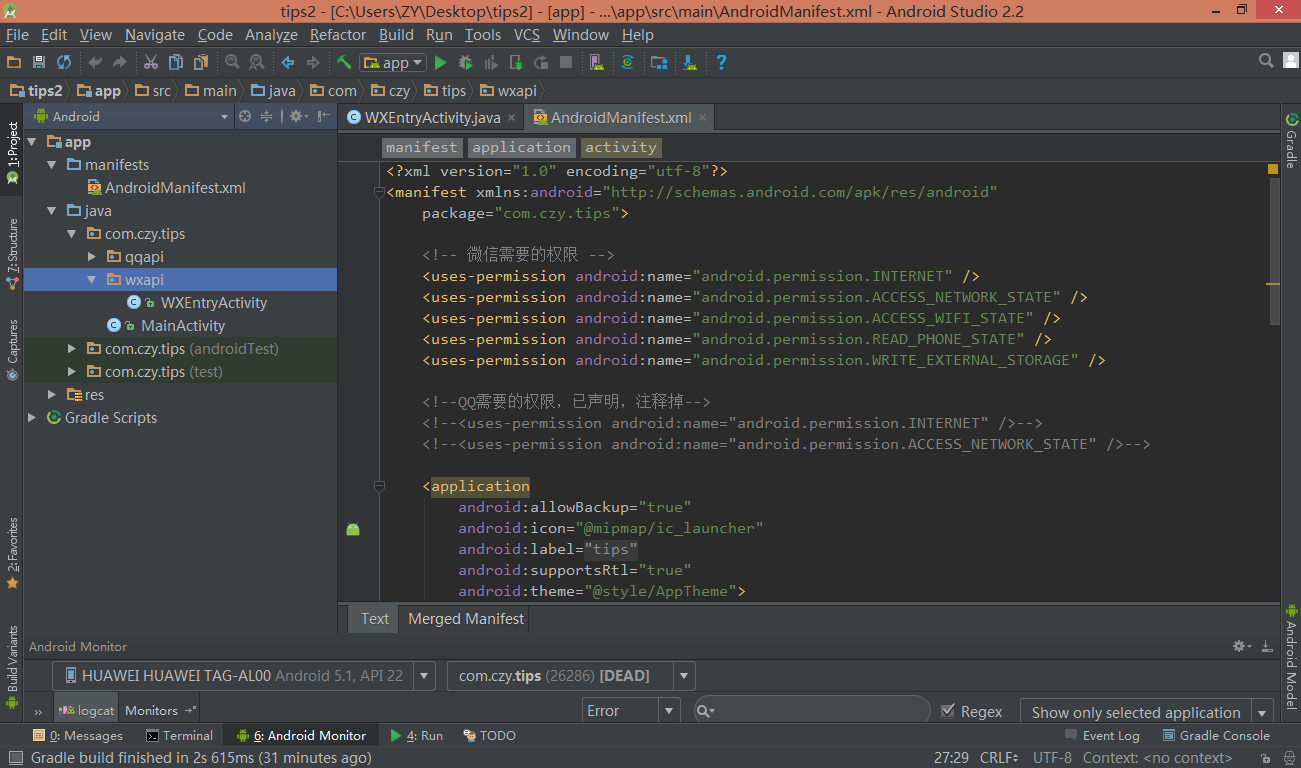Click the Collapse All icon in the Project panel

coord(267,117)
